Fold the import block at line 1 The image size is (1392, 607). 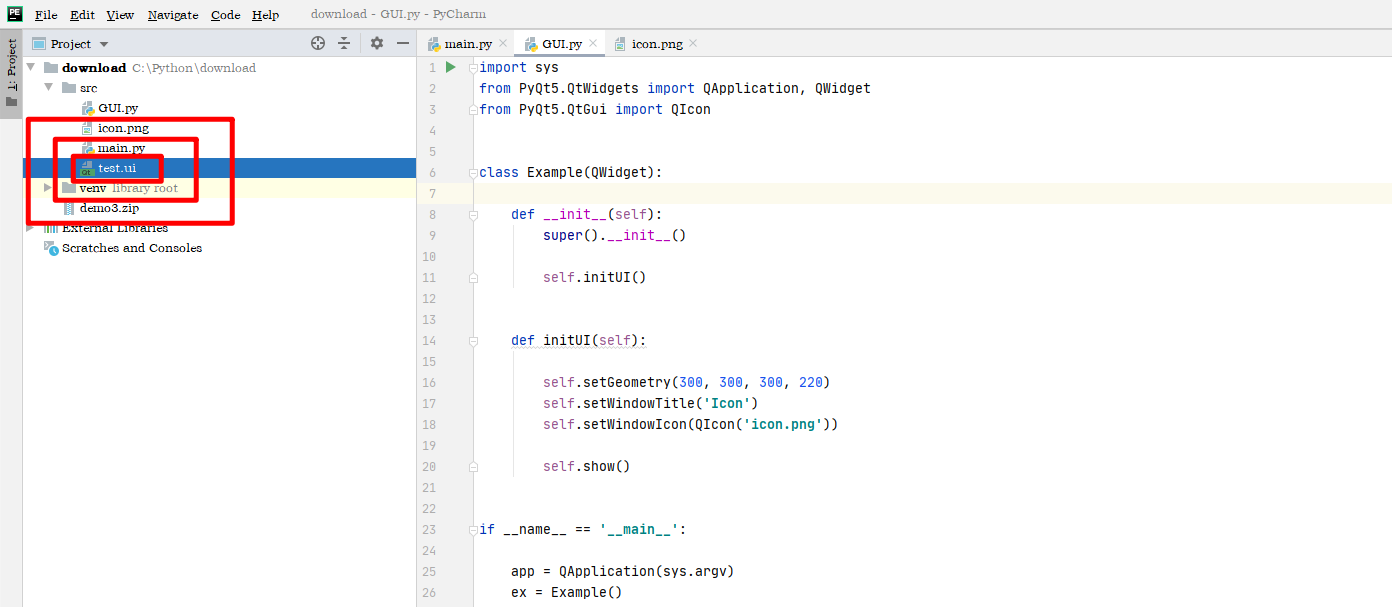point(474,67)
